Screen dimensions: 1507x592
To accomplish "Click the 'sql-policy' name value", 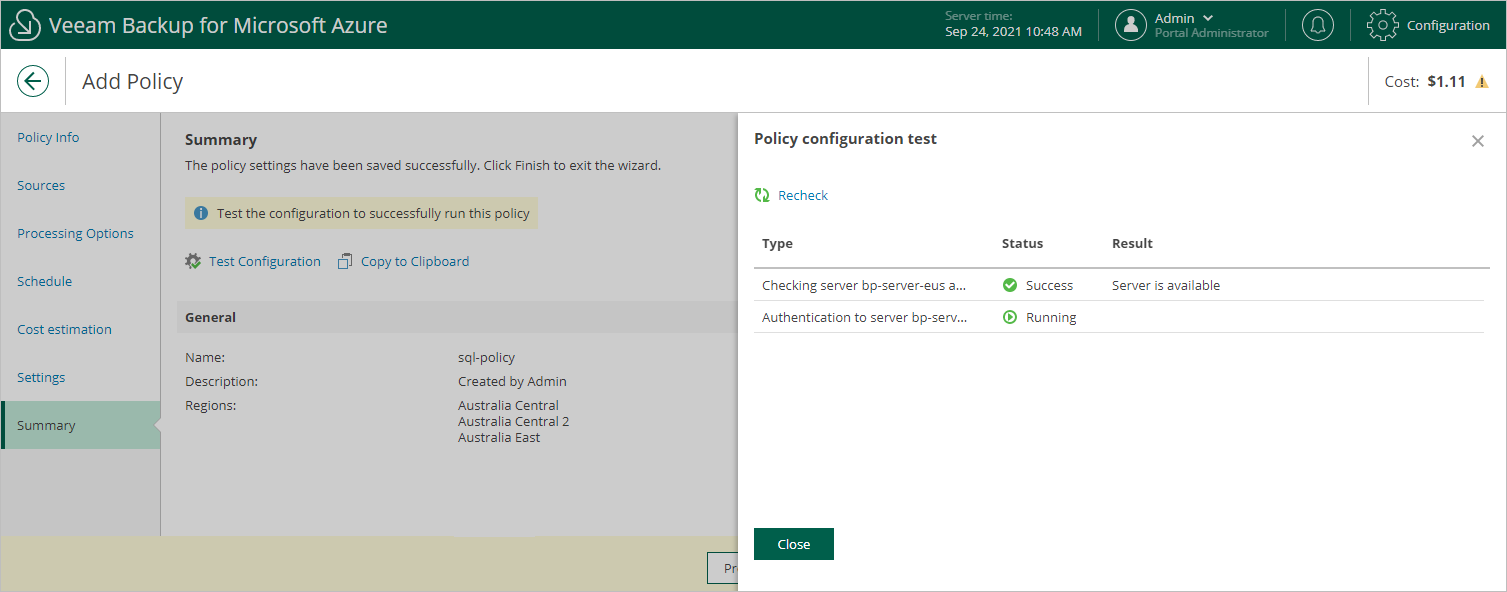I will point(487,357).
